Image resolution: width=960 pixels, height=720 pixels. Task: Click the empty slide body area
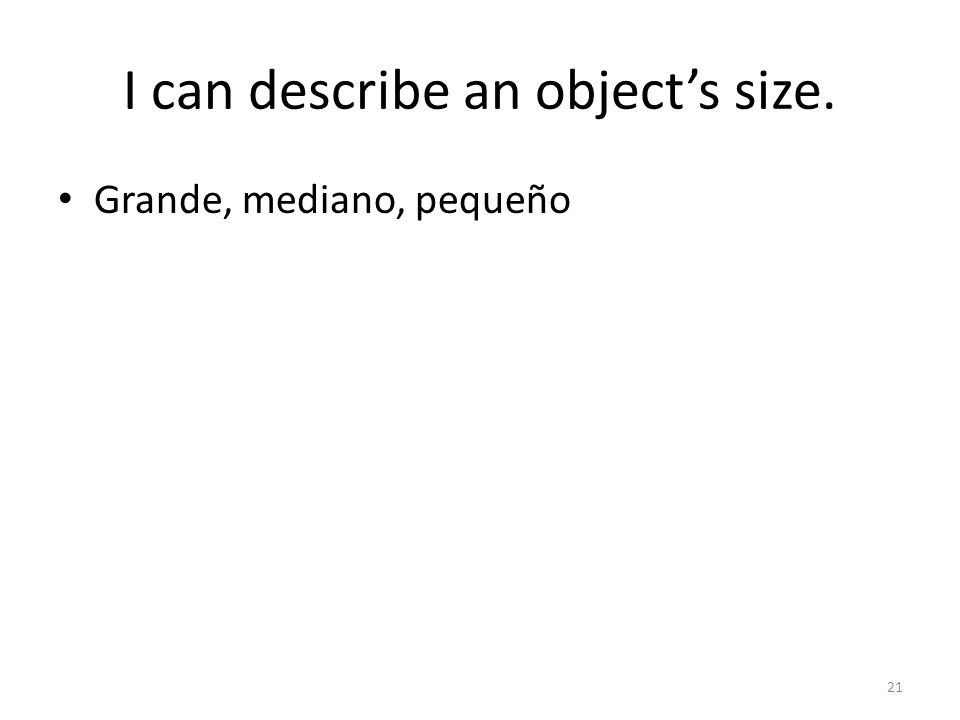pyautogui.click(x=479, y=447)
